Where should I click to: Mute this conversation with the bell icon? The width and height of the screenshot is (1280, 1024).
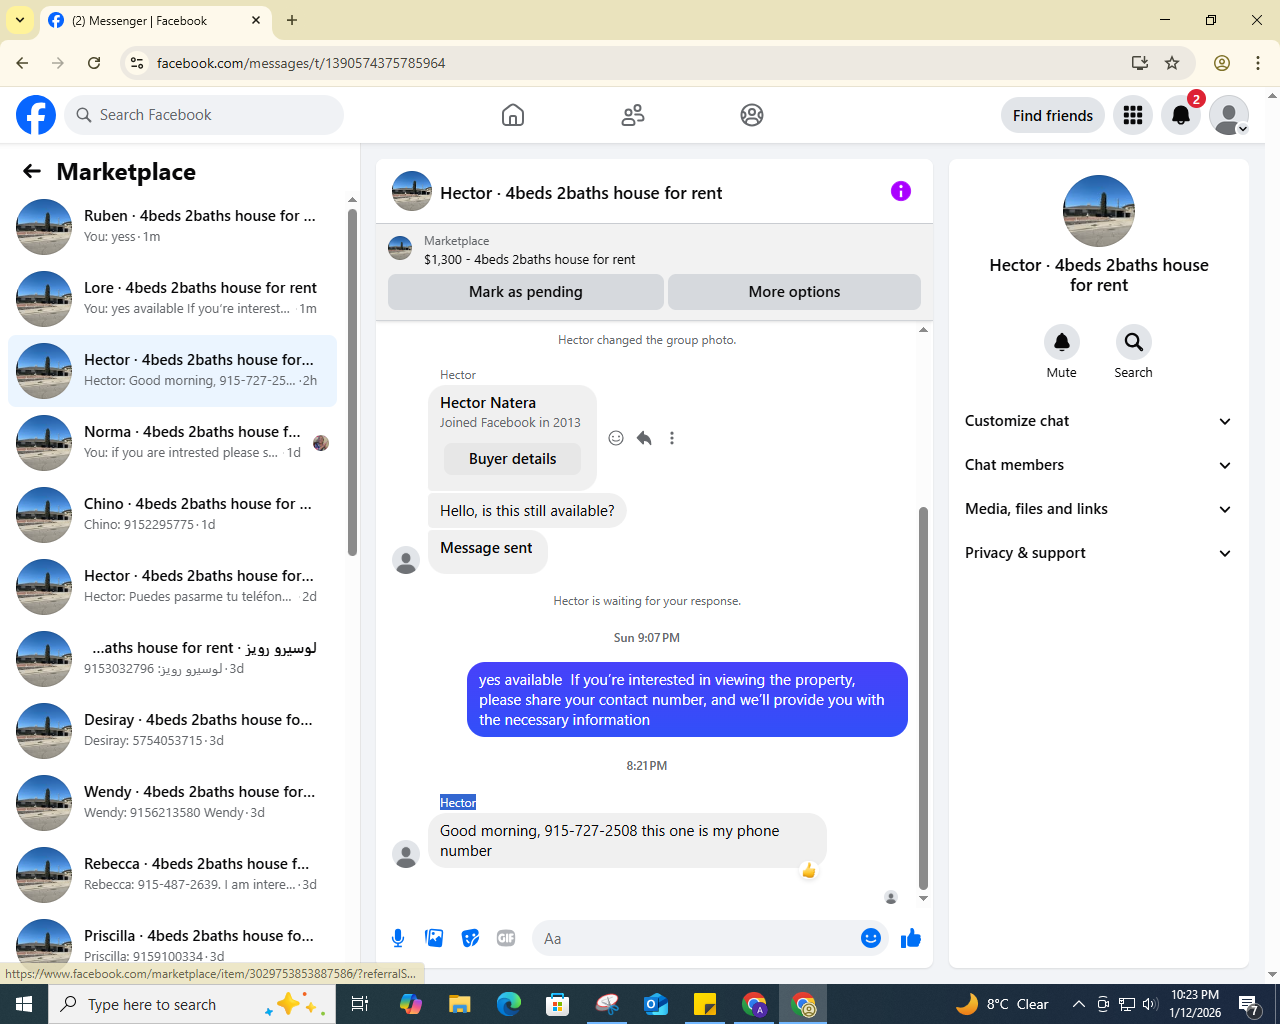pos(1062,342)
